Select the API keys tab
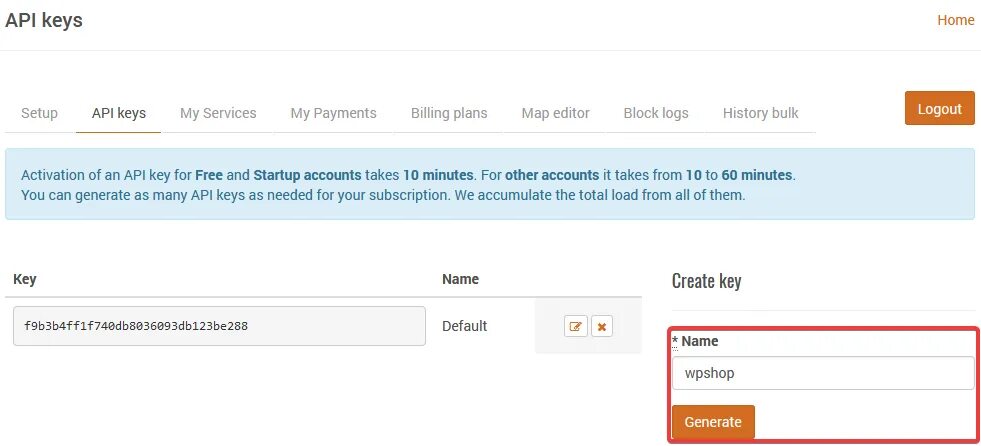This screenshot has height=446, width=981. [x=119, y=113]
